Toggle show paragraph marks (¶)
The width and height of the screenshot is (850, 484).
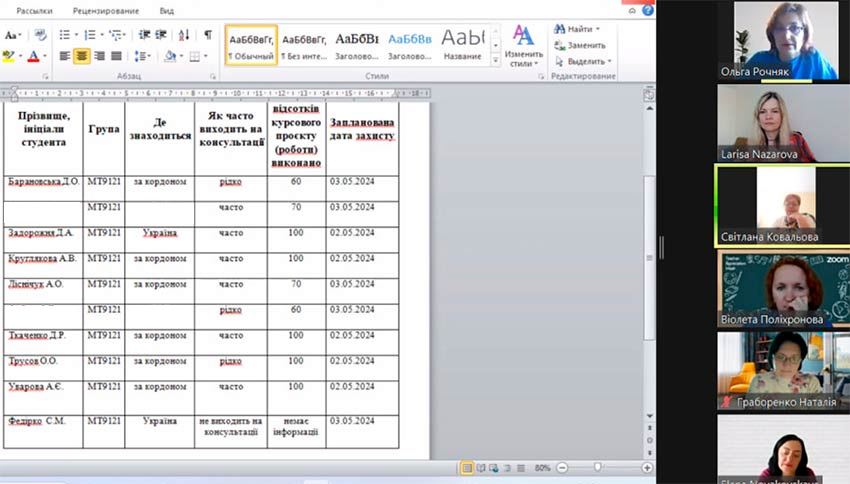click(x=208, y=35)
